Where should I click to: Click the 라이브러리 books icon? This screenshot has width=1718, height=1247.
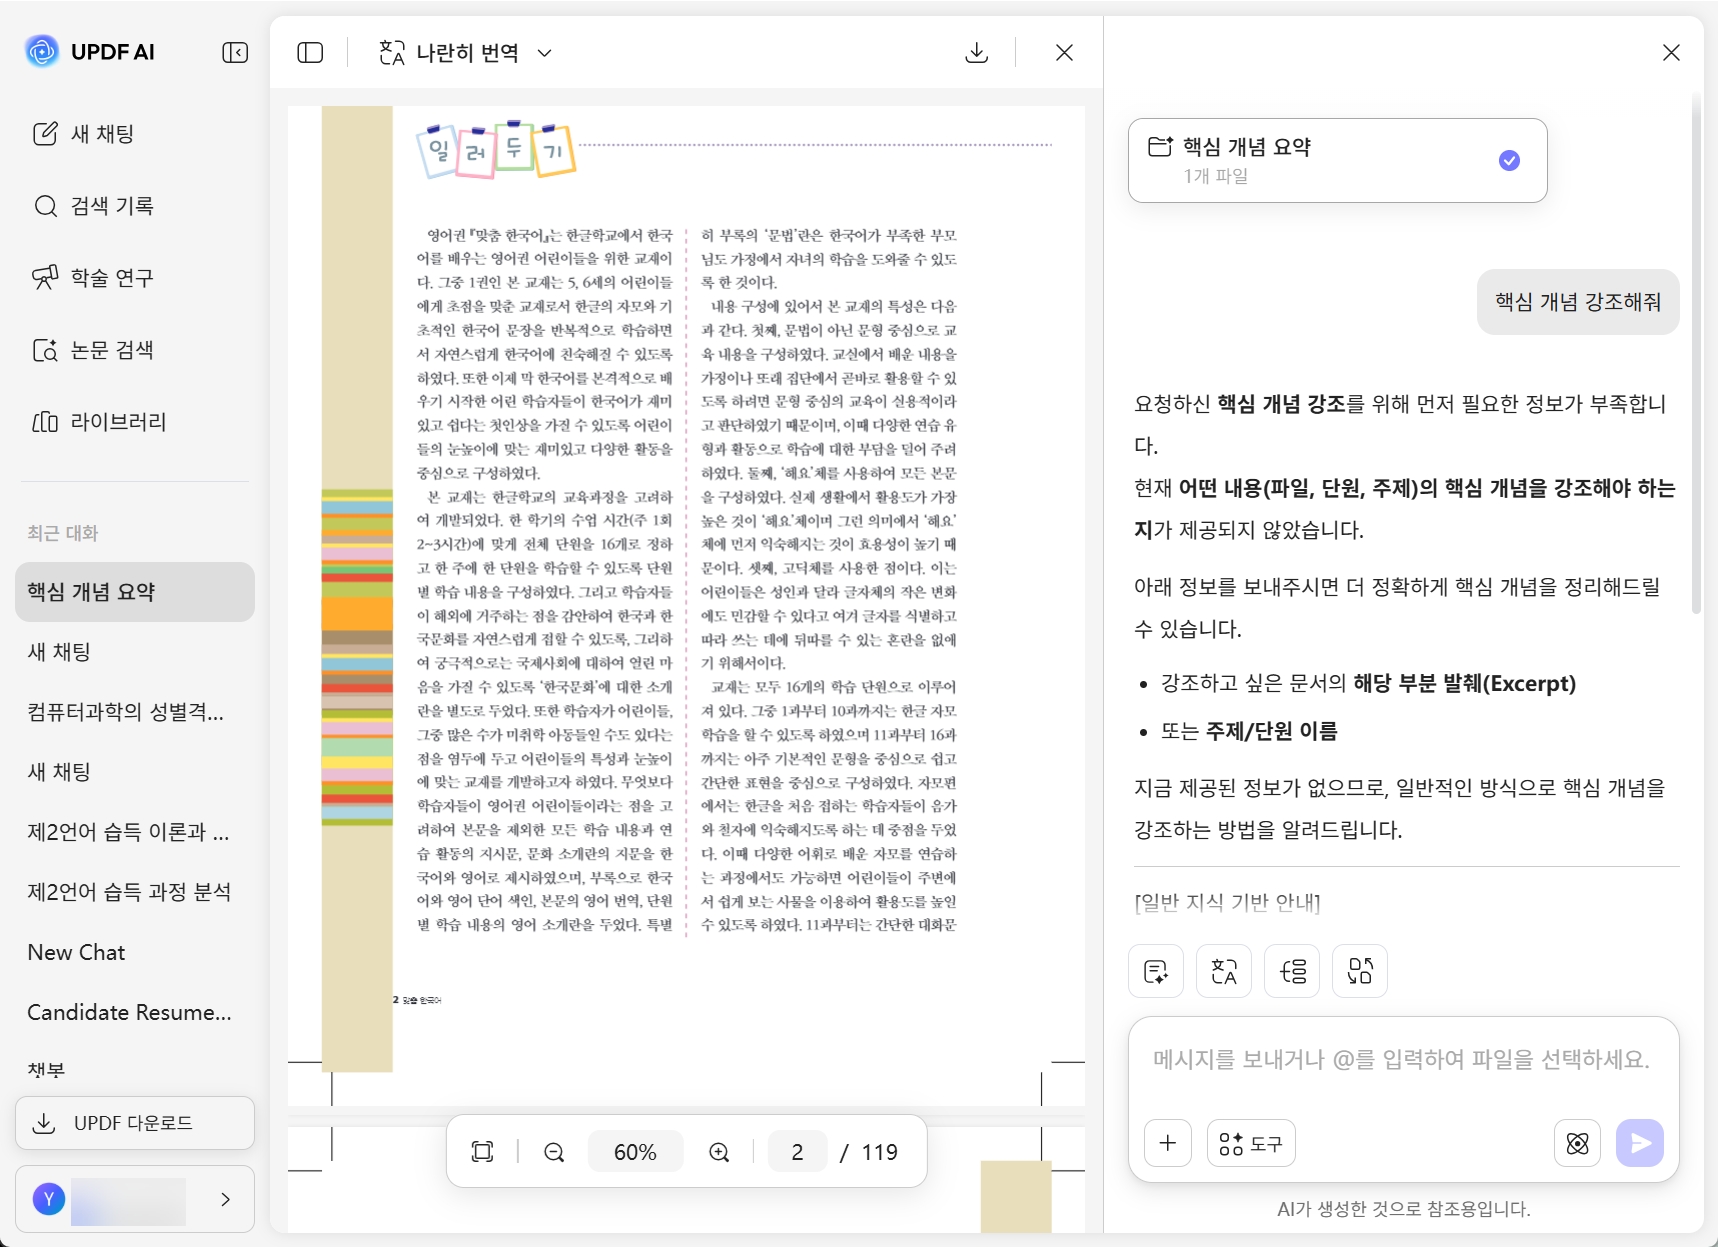[45, 422]
